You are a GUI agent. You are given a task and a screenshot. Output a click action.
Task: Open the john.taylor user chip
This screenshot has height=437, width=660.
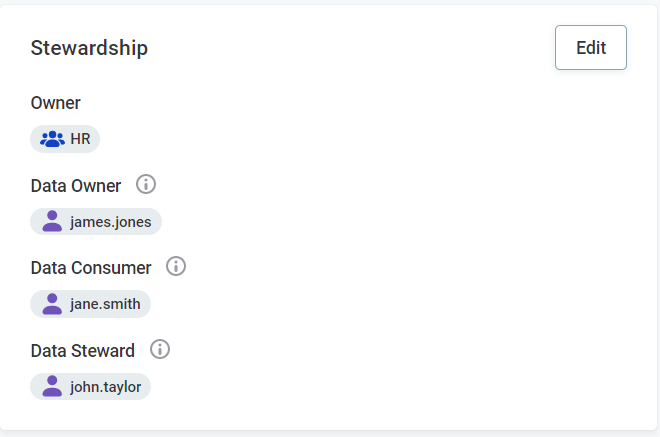(x=105, y=386)
